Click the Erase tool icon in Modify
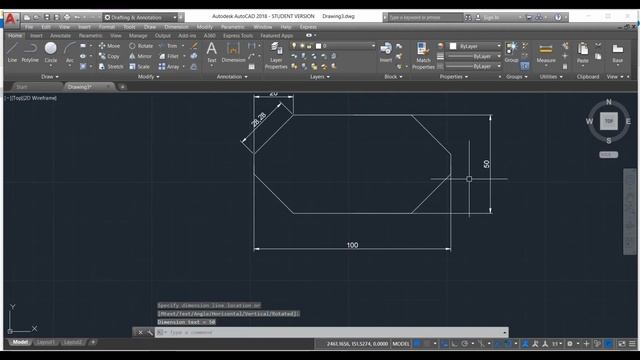The height and width of the screenshot is (360, 640). tap(195, 46)
